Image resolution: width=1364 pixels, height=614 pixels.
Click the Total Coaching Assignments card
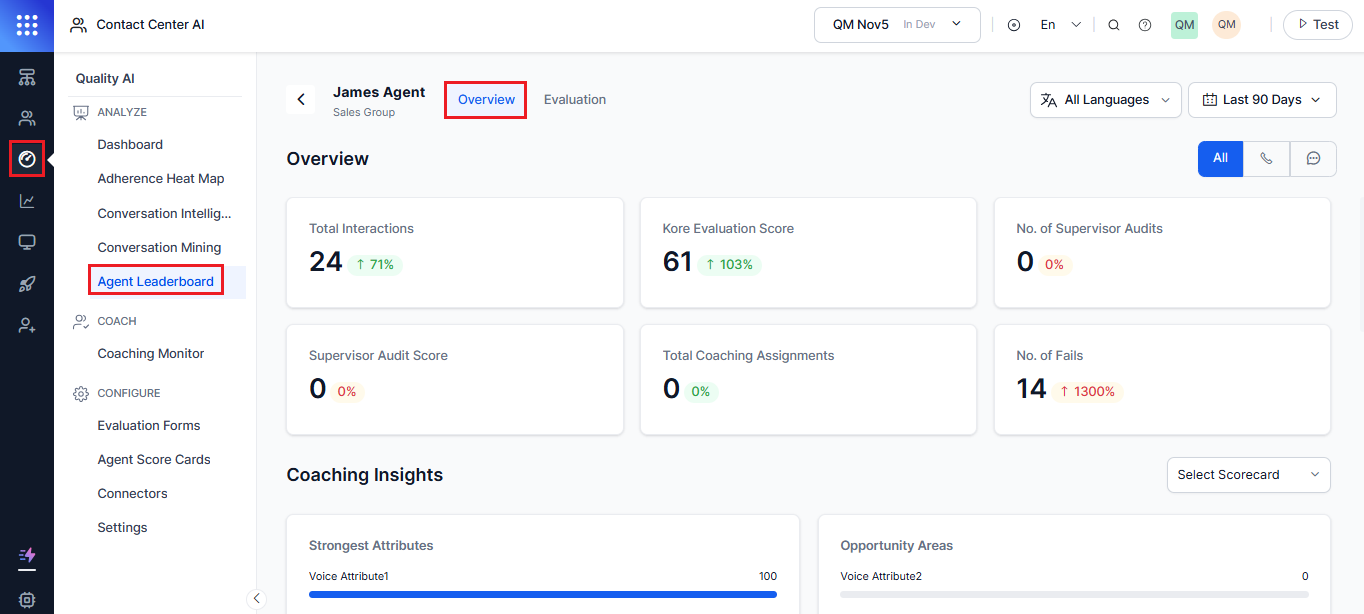pyautogui.click(x=808, y=379)
